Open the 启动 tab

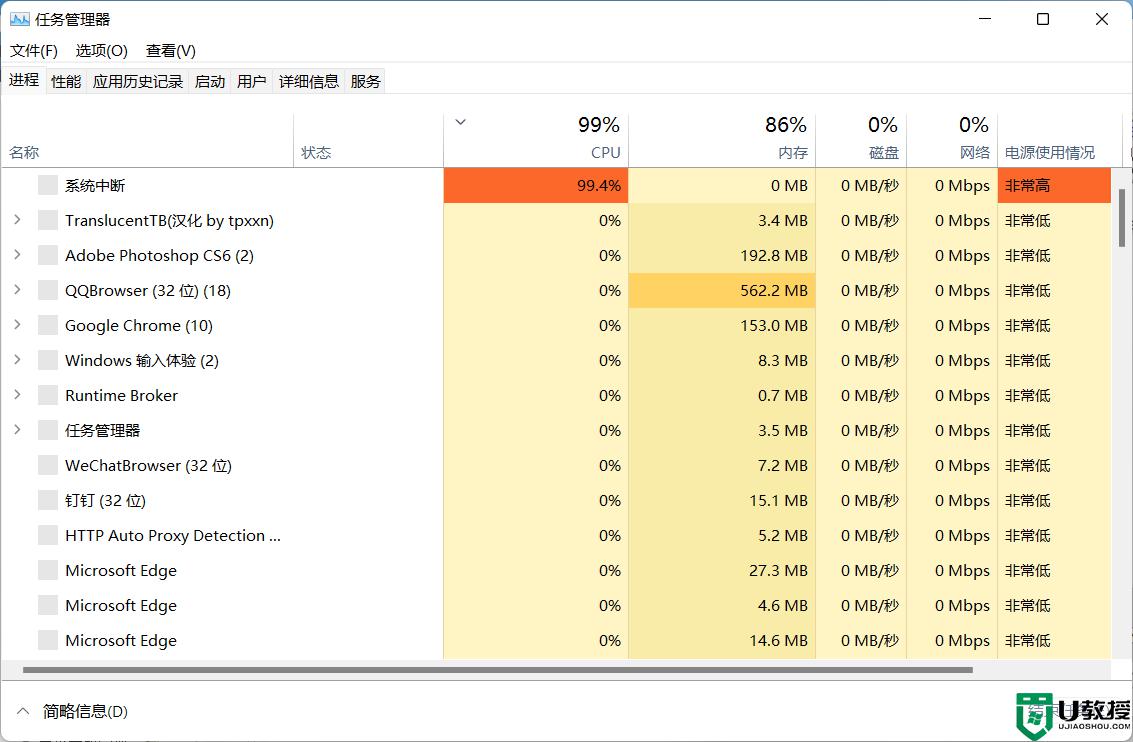tap(210, 81)
